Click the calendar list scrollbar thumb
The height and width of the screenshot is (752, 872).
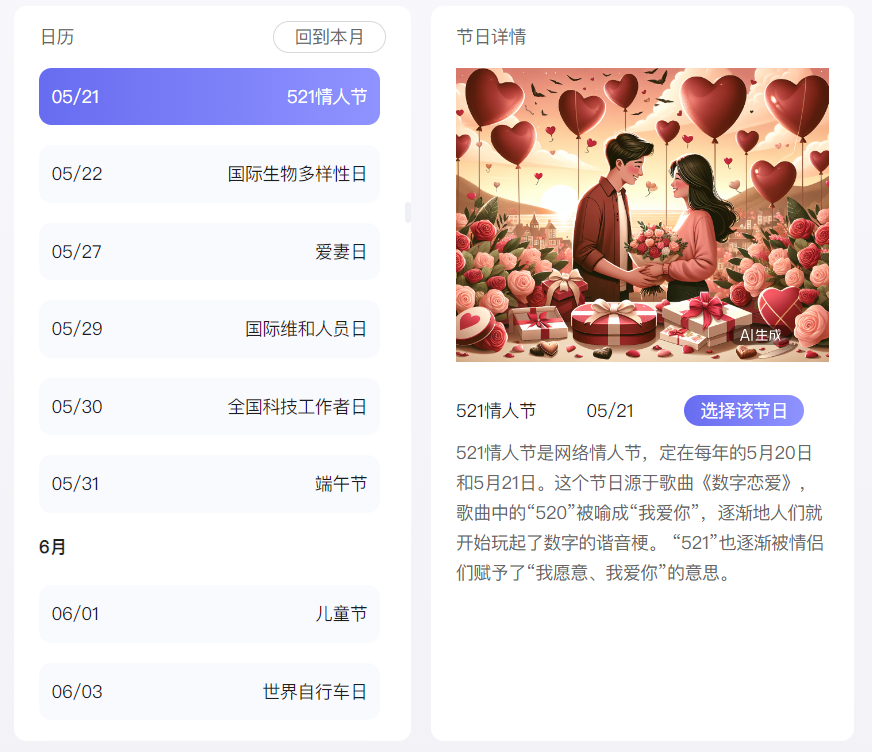pyautogui.click(x=408, y=212)
